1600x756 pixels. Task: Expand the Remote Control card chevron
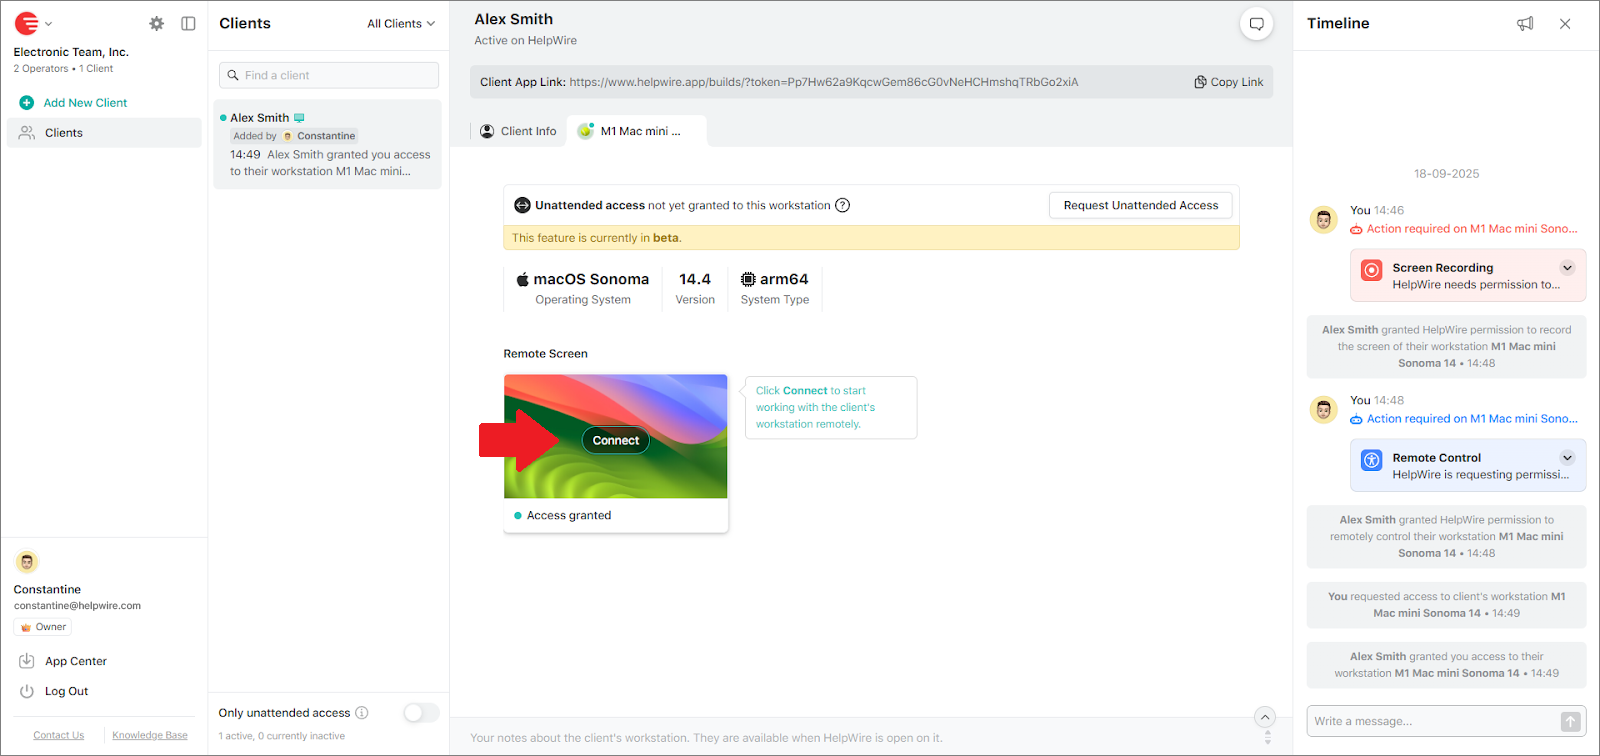1567,458
